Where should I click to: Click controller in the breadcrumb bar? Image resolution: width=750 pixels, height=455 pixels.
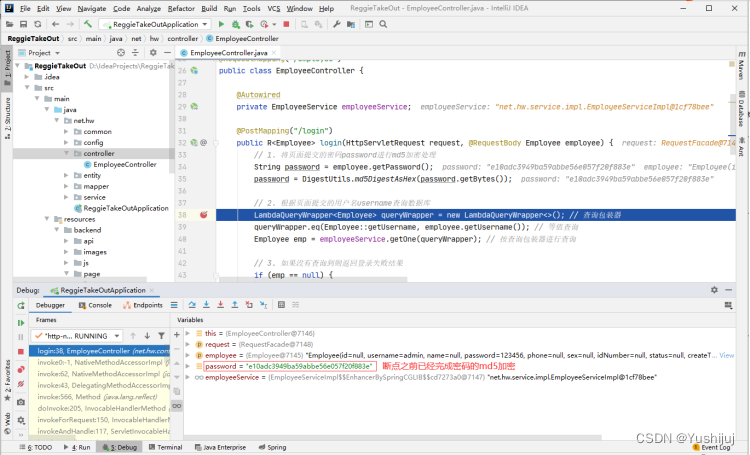point(182,39)
